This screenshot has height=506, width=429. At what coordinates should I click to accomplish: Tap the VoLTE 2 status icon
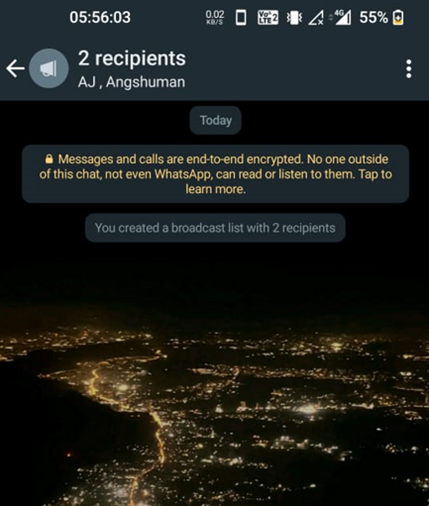click(268, 17)
